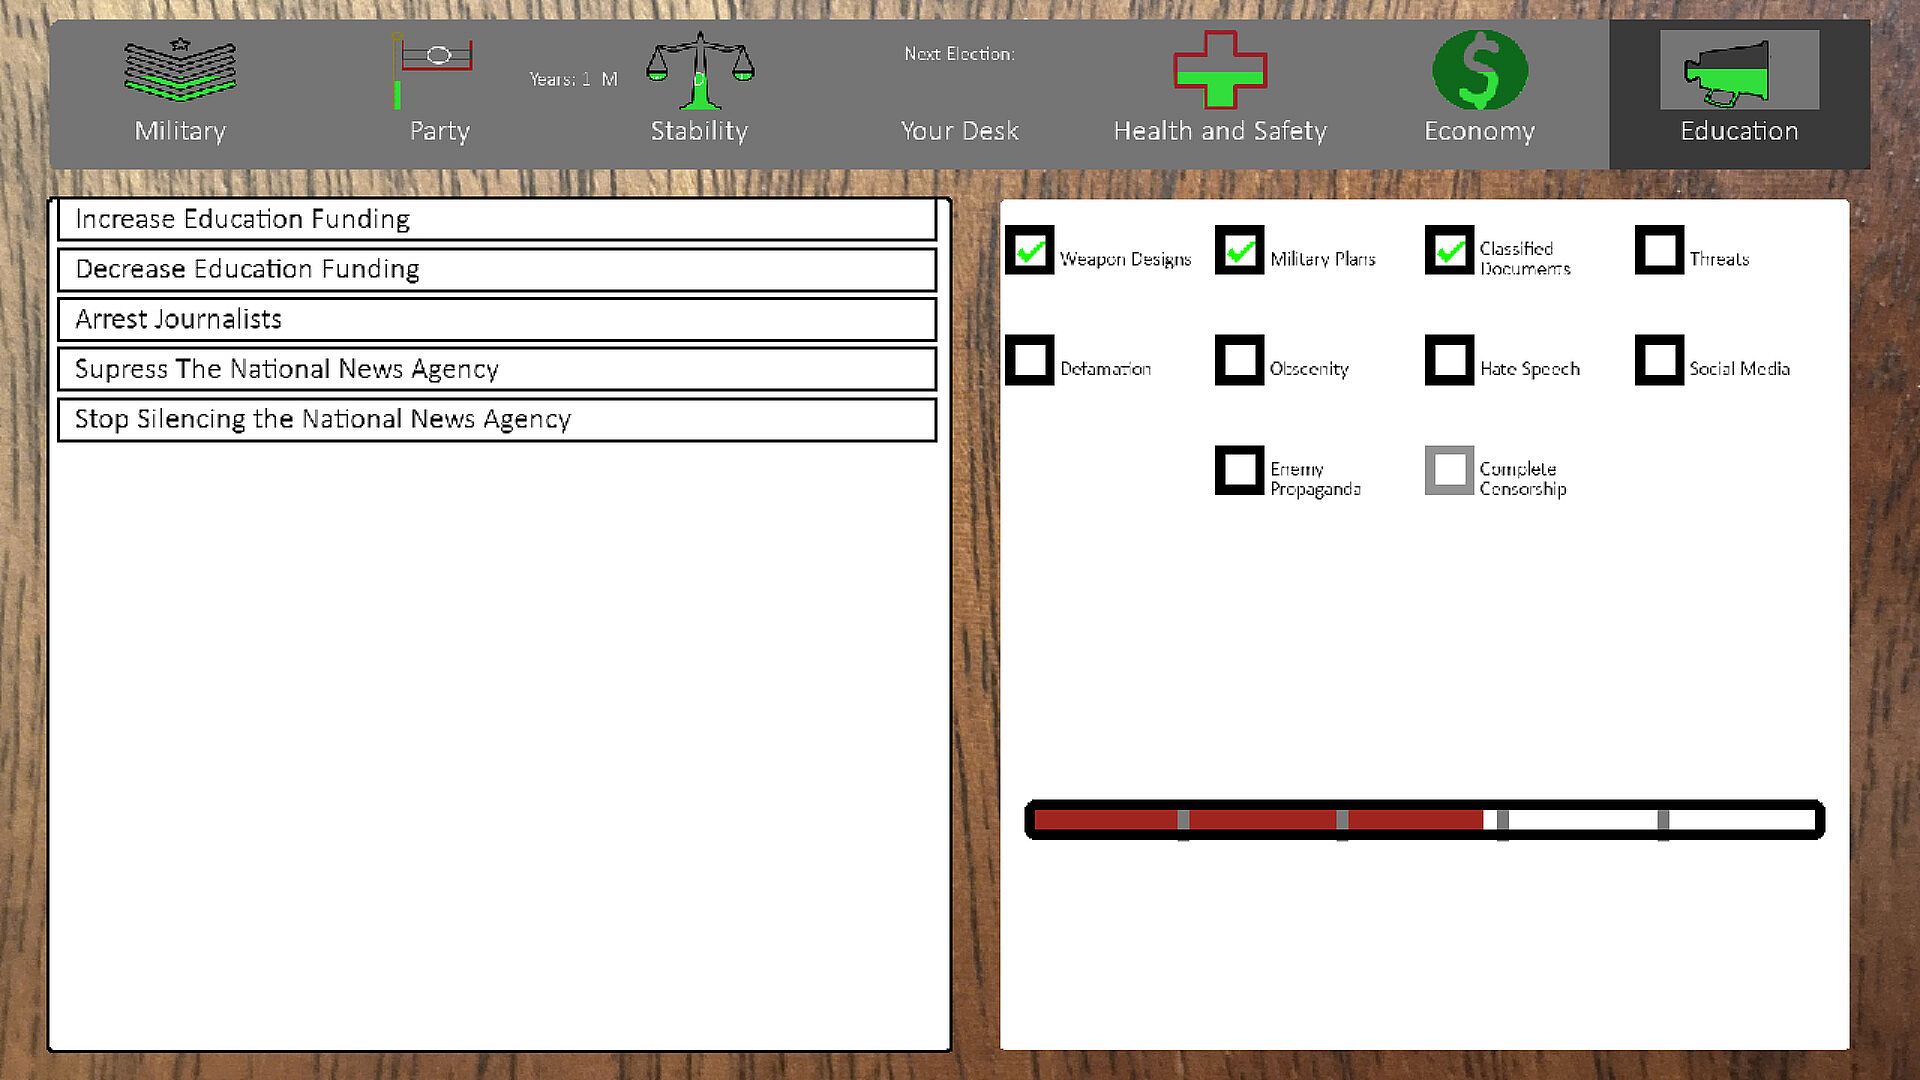
Task: Enable the Enemy Propaganda checkbox
Action: (1239, 470)
